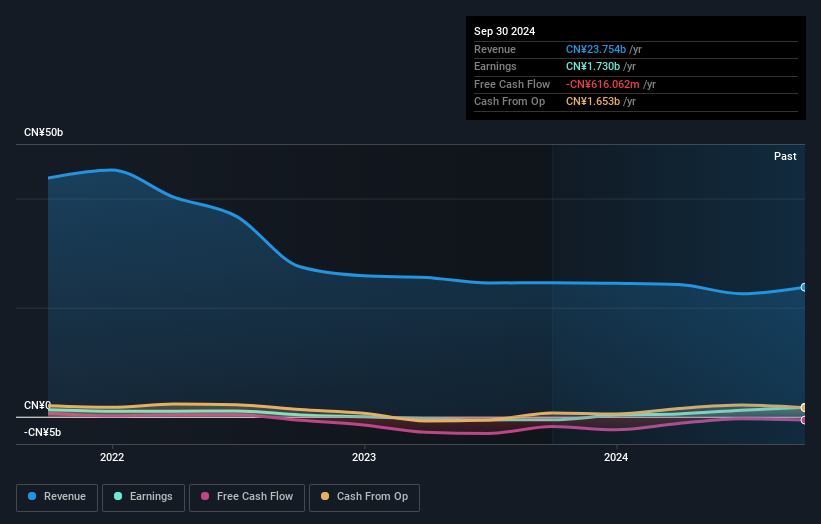
Task: Click the Free Cash Flow row label in the tooltip
Action: coord(512,84)
